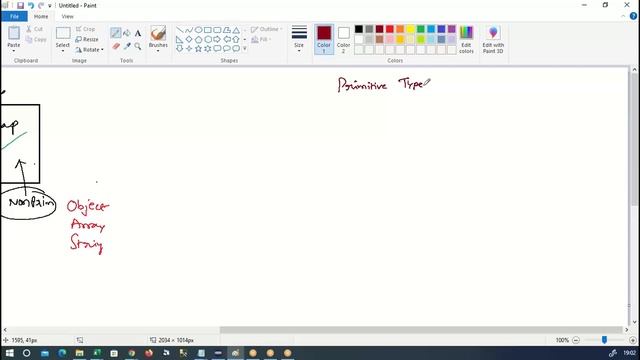Select the Text tool

click(138, 33)
